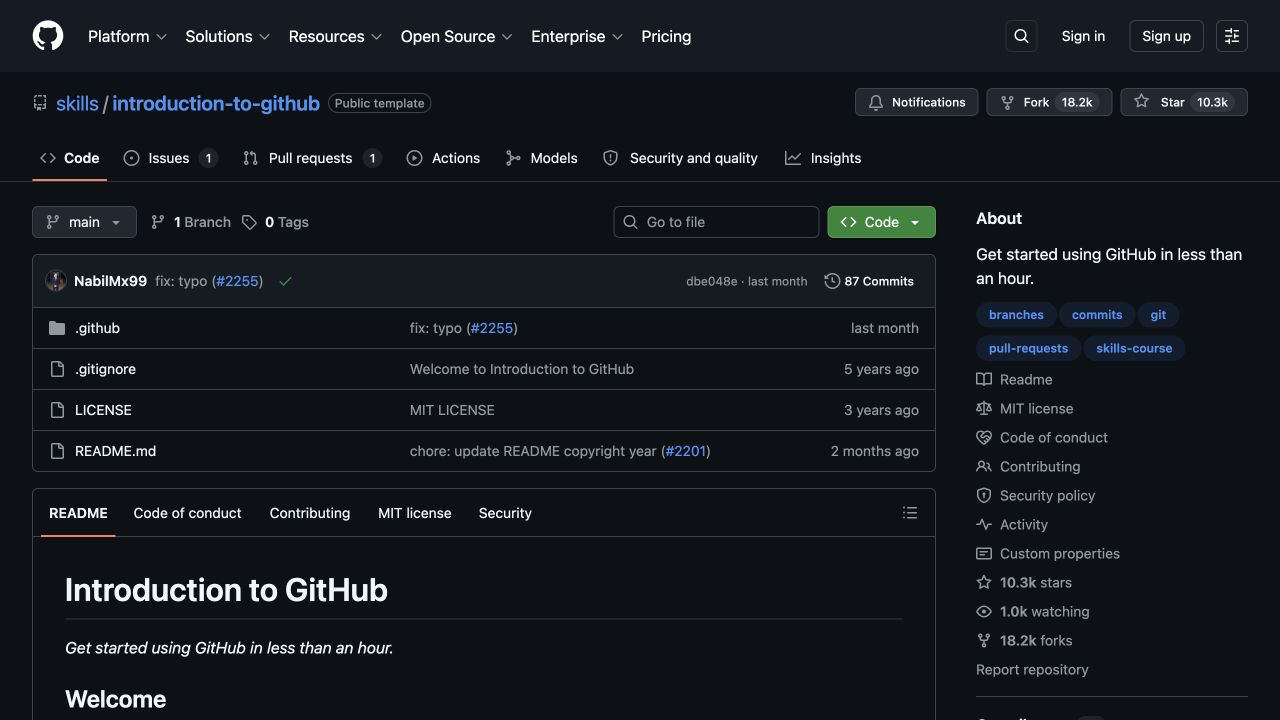Viewport: 1280px width, 720px height.
Task: Click the eye icon beside 1.0k watching
Action: pos(984,612)
